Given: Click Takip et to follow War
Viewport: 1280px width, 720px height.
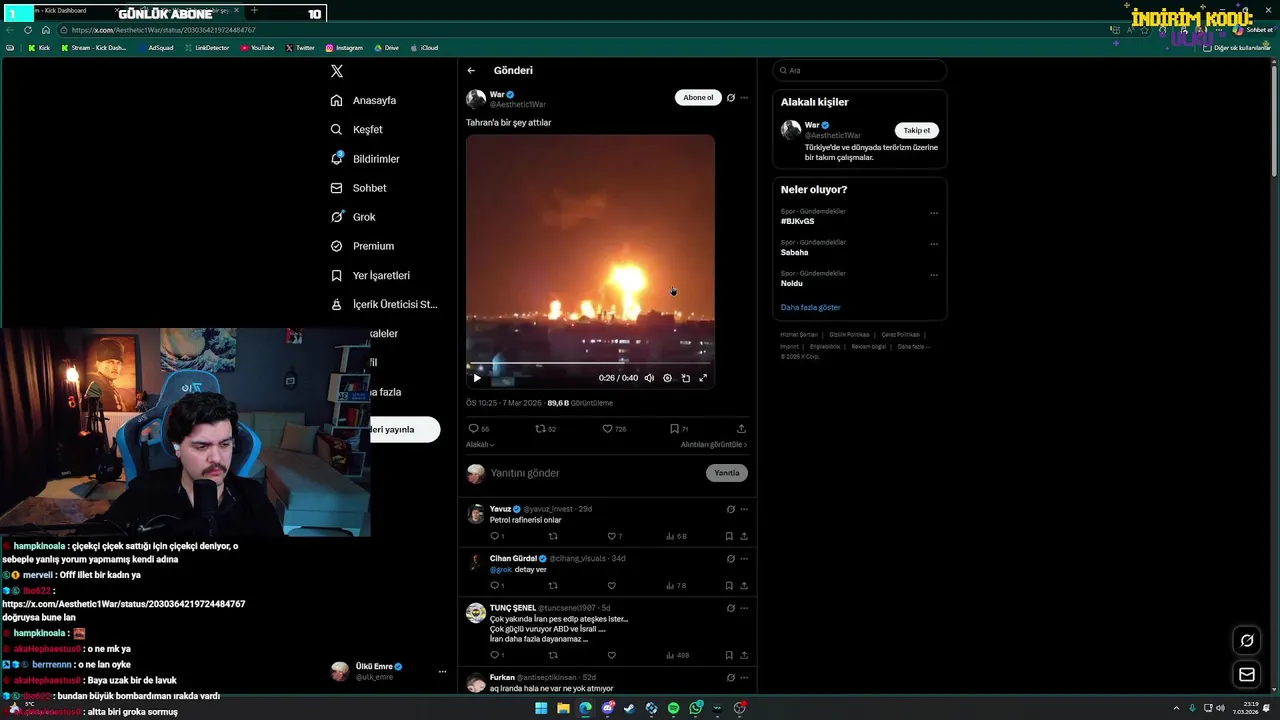Looking at the screenshot, I should tap(916, 131).
